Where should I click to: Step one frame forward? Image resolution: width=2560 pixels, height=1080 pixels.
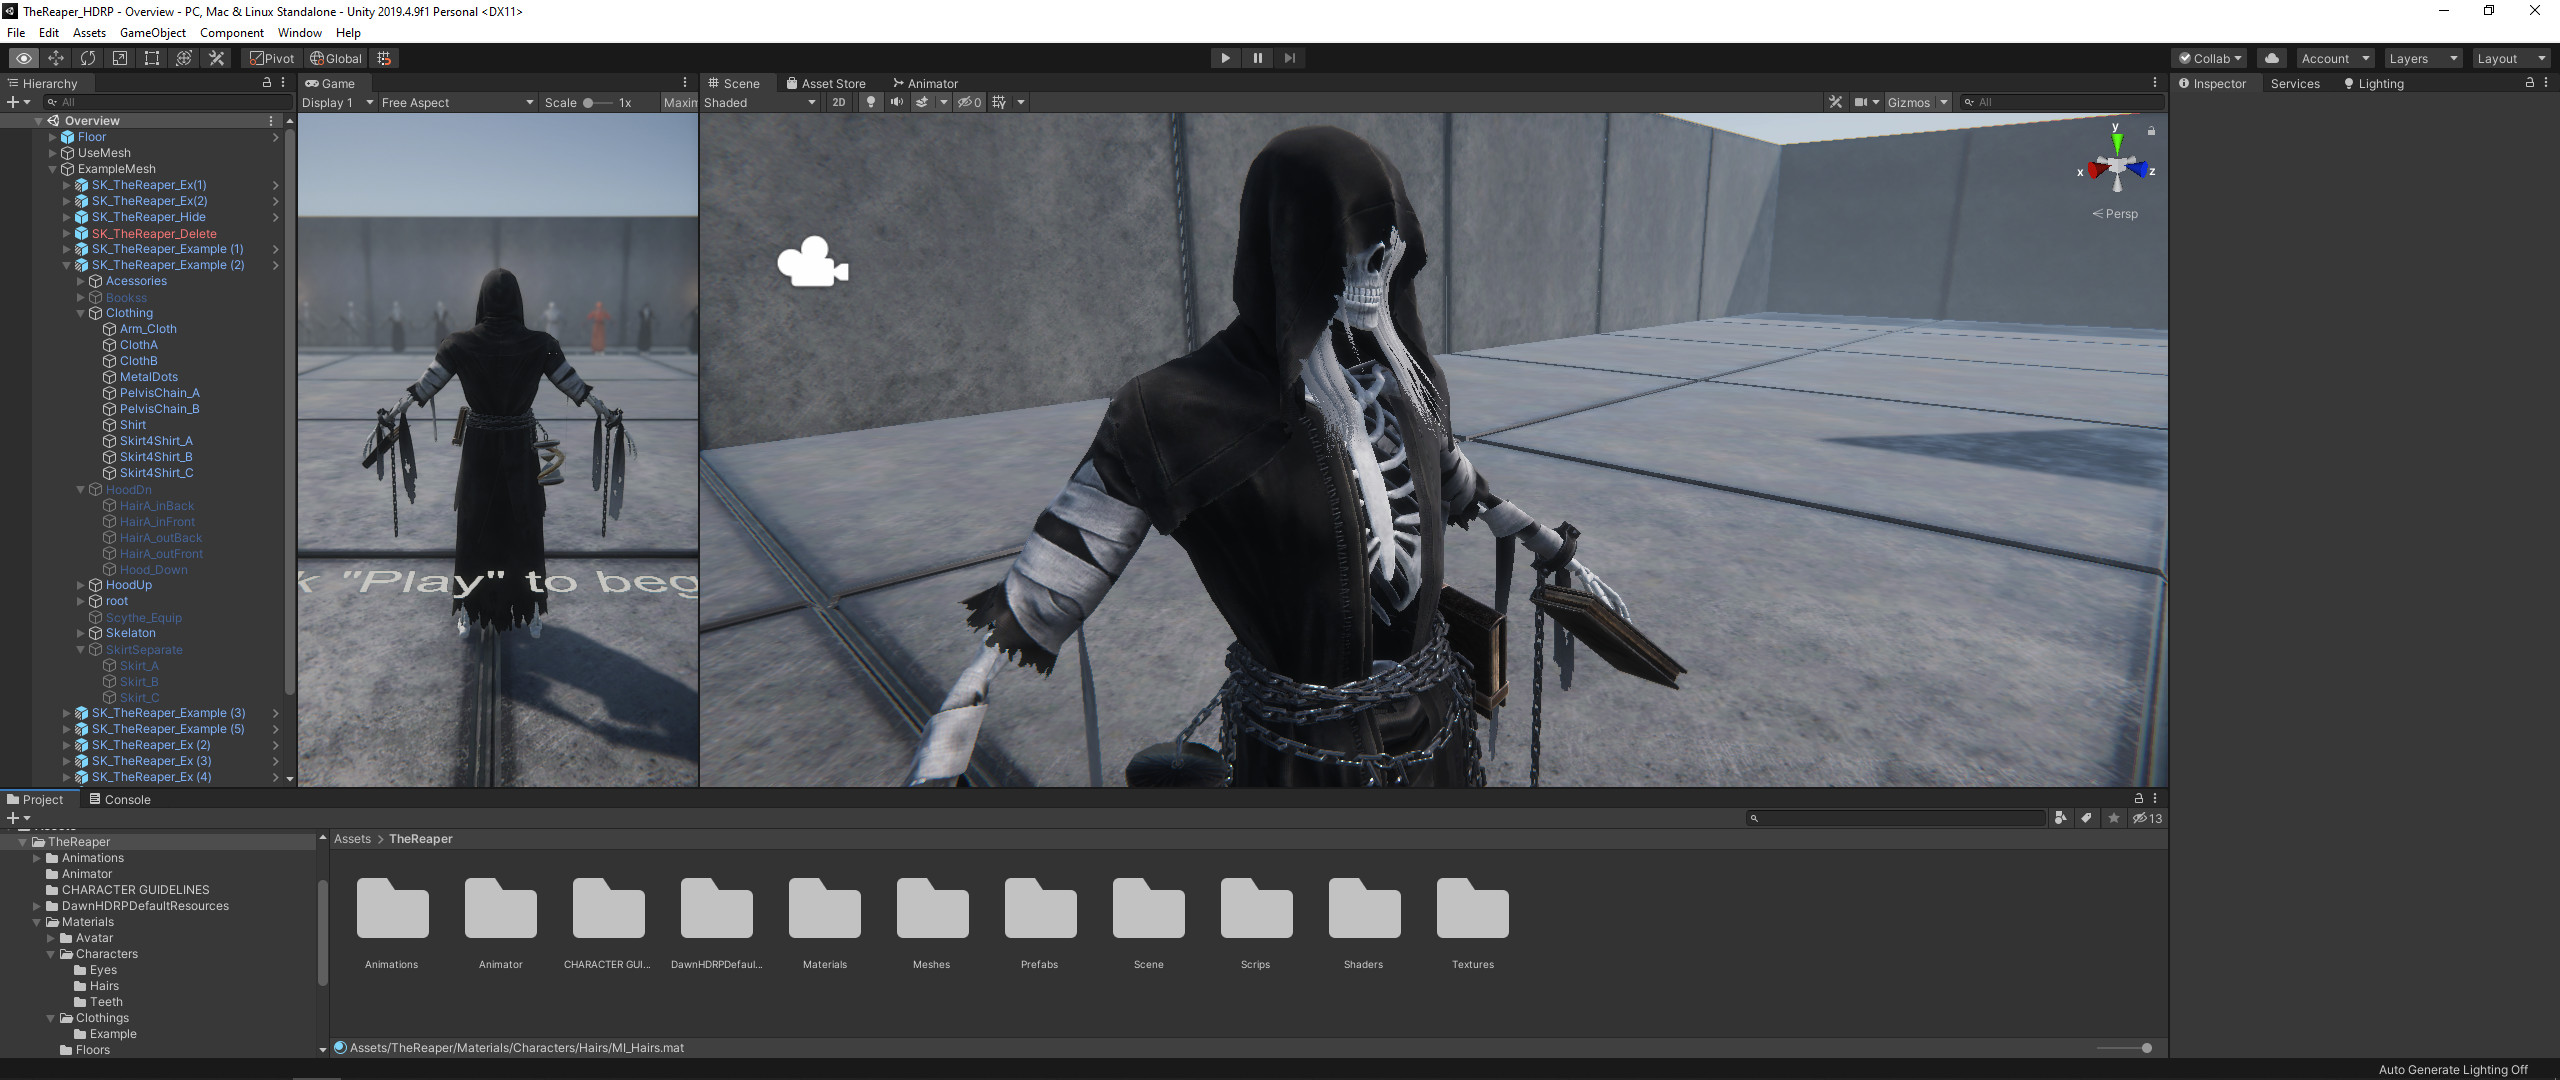pyautogui.click(x=1289, y=58)
